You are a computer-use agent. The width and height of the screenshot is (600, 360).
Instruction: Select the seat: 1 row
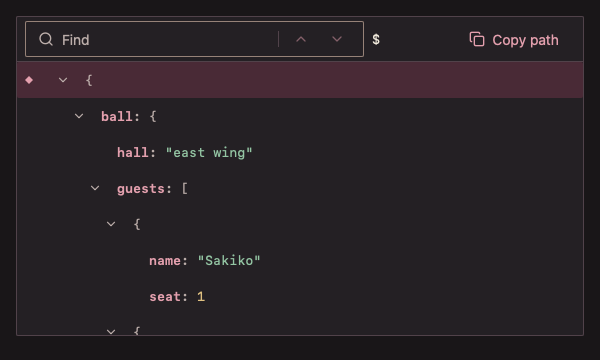point(300,296)
